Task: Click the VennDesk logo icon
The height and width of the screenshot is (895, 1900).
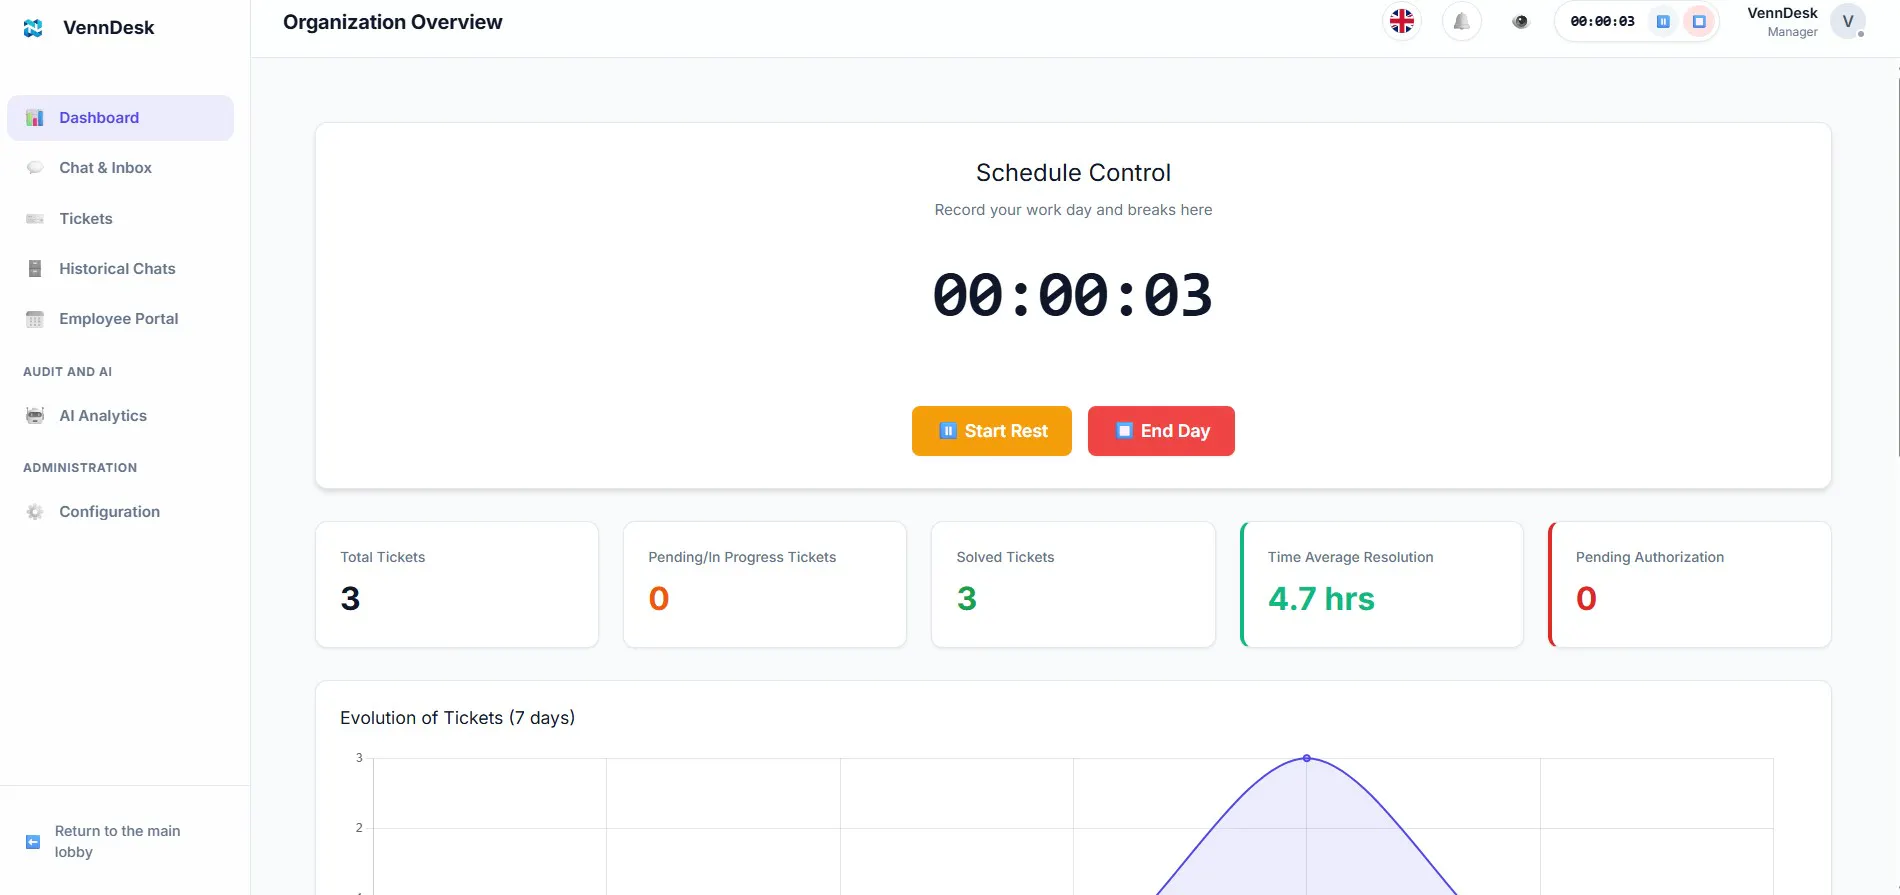Action: tap(33, 28)
